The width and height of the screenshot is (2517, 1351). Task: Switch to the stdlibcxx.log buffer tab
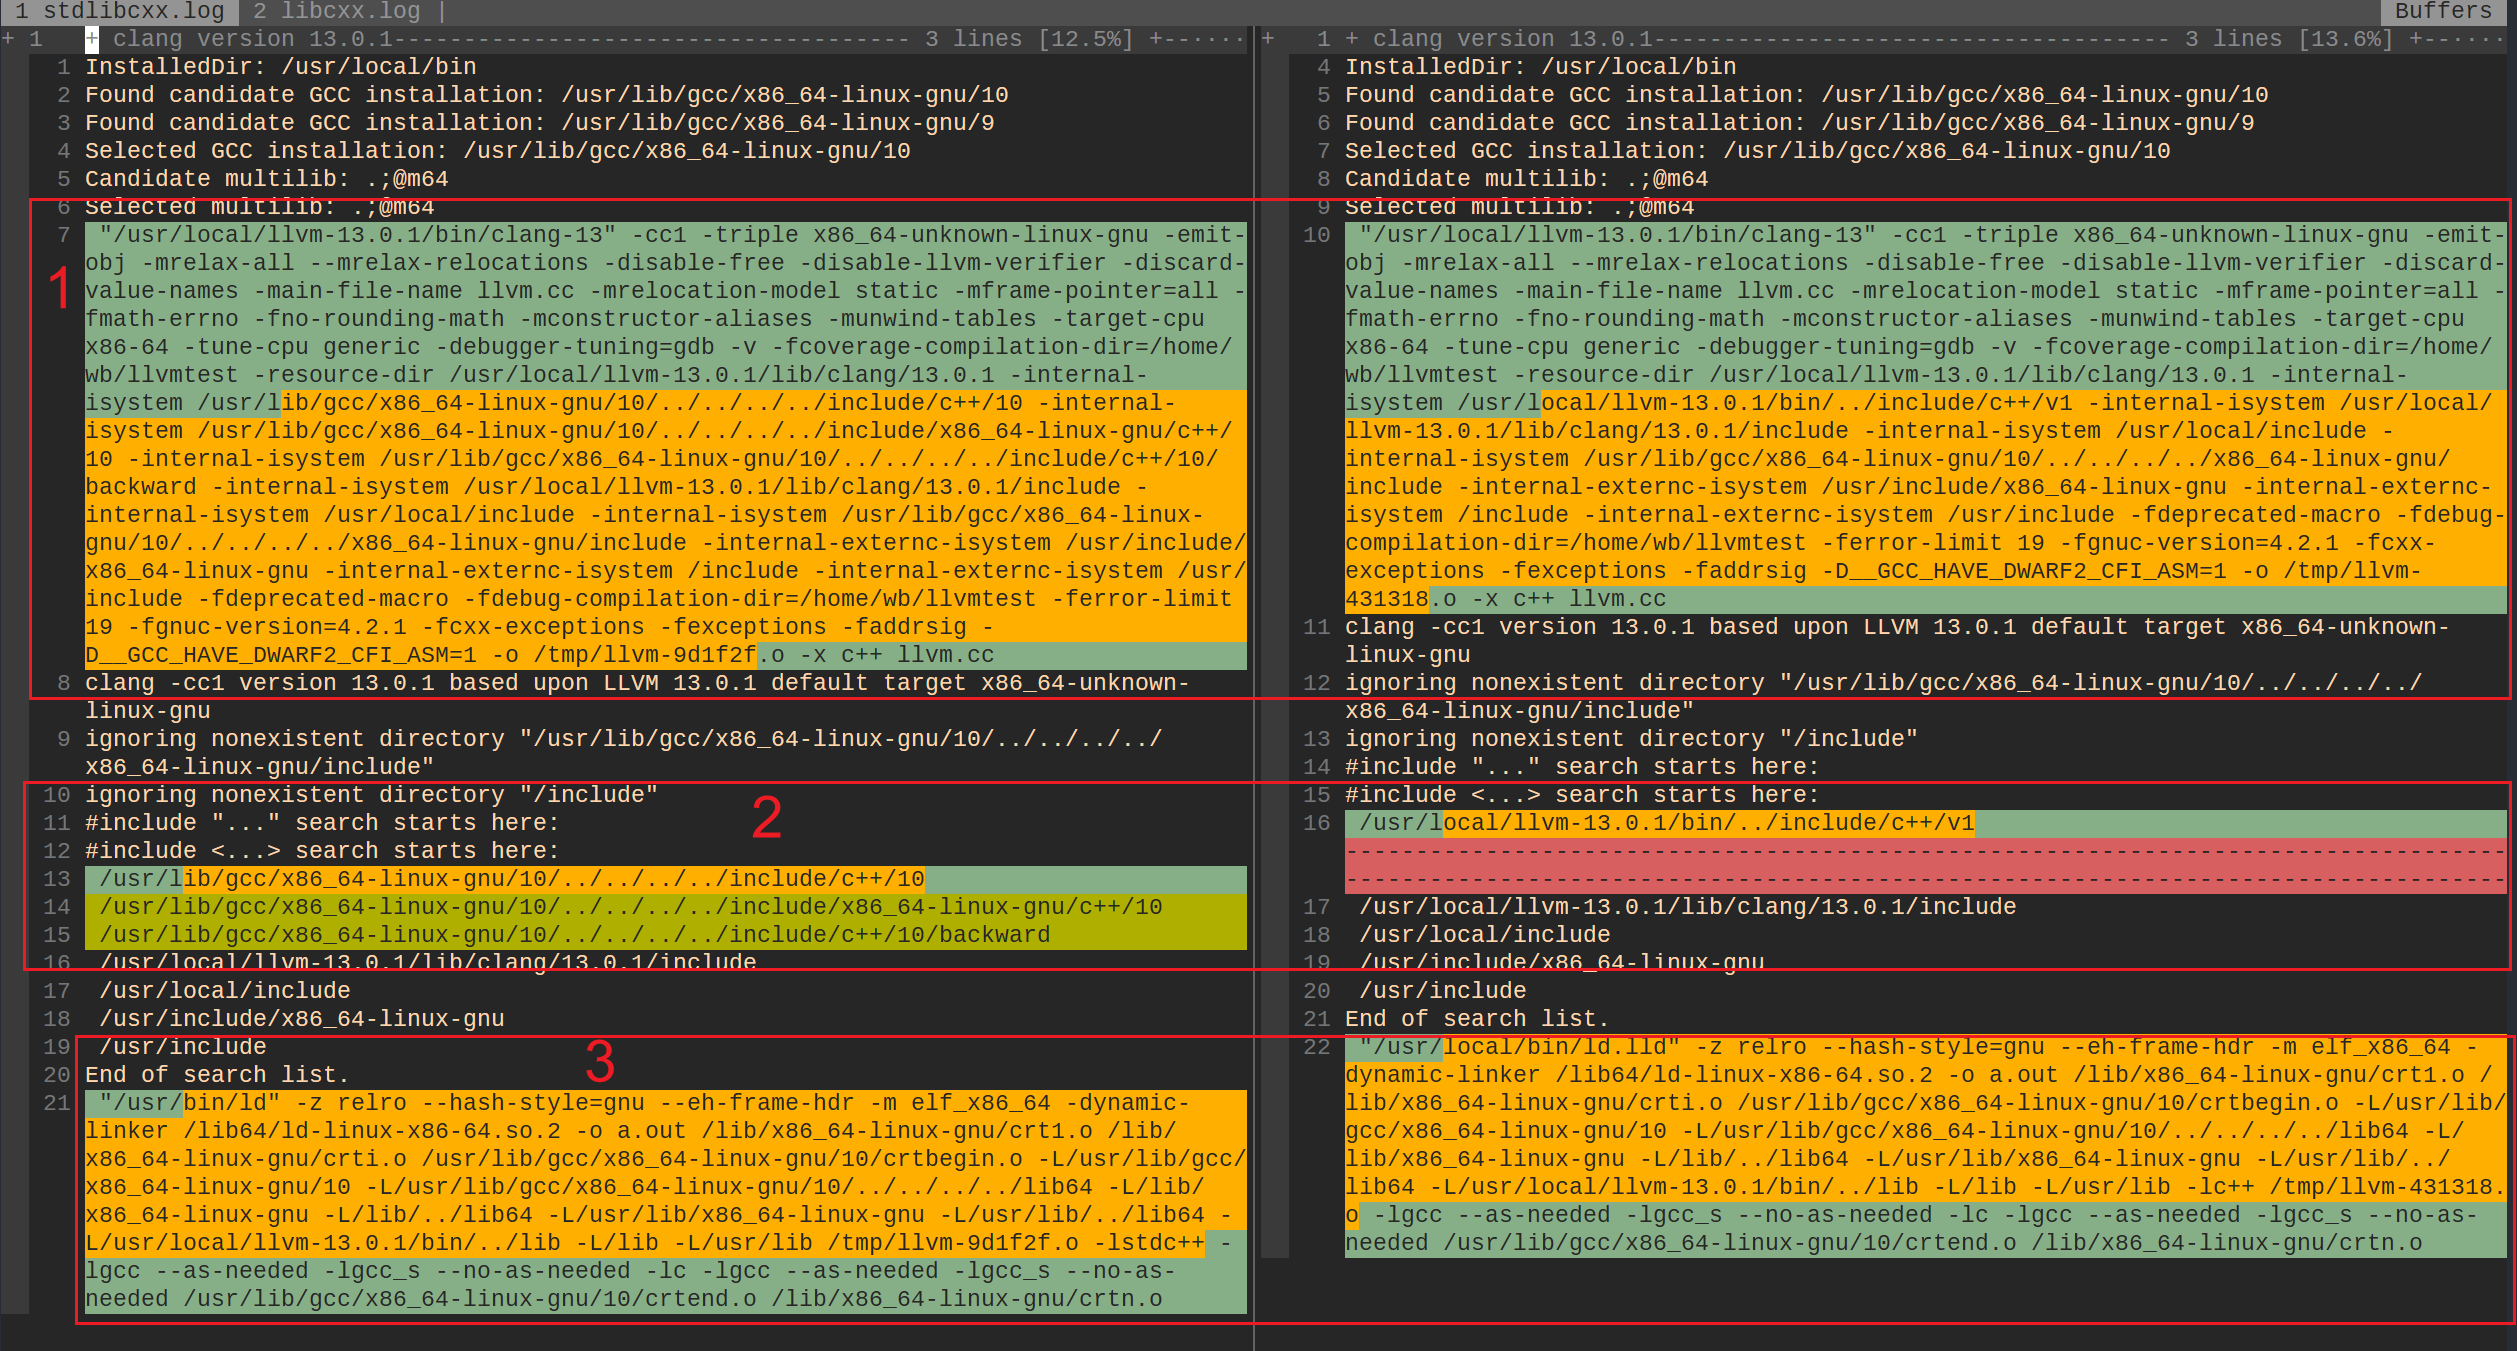tap(119, 11)
